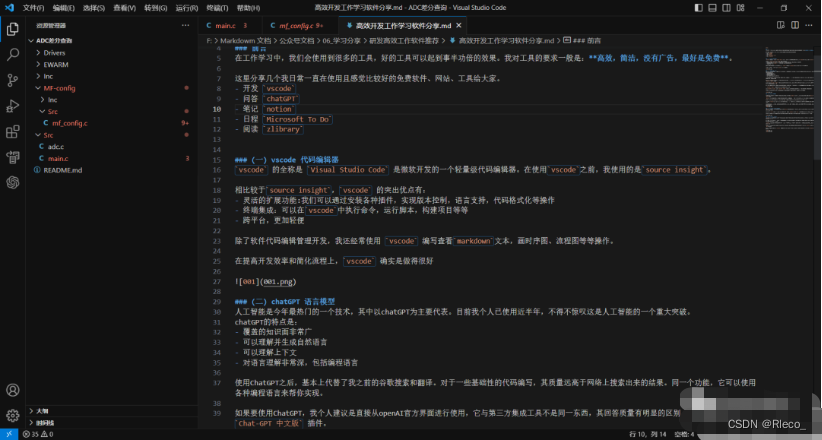Viewport: 822px width, 440px height.
Task: Click 'Microsoft To Do' text on line 11
Action: tap(298, 119)
